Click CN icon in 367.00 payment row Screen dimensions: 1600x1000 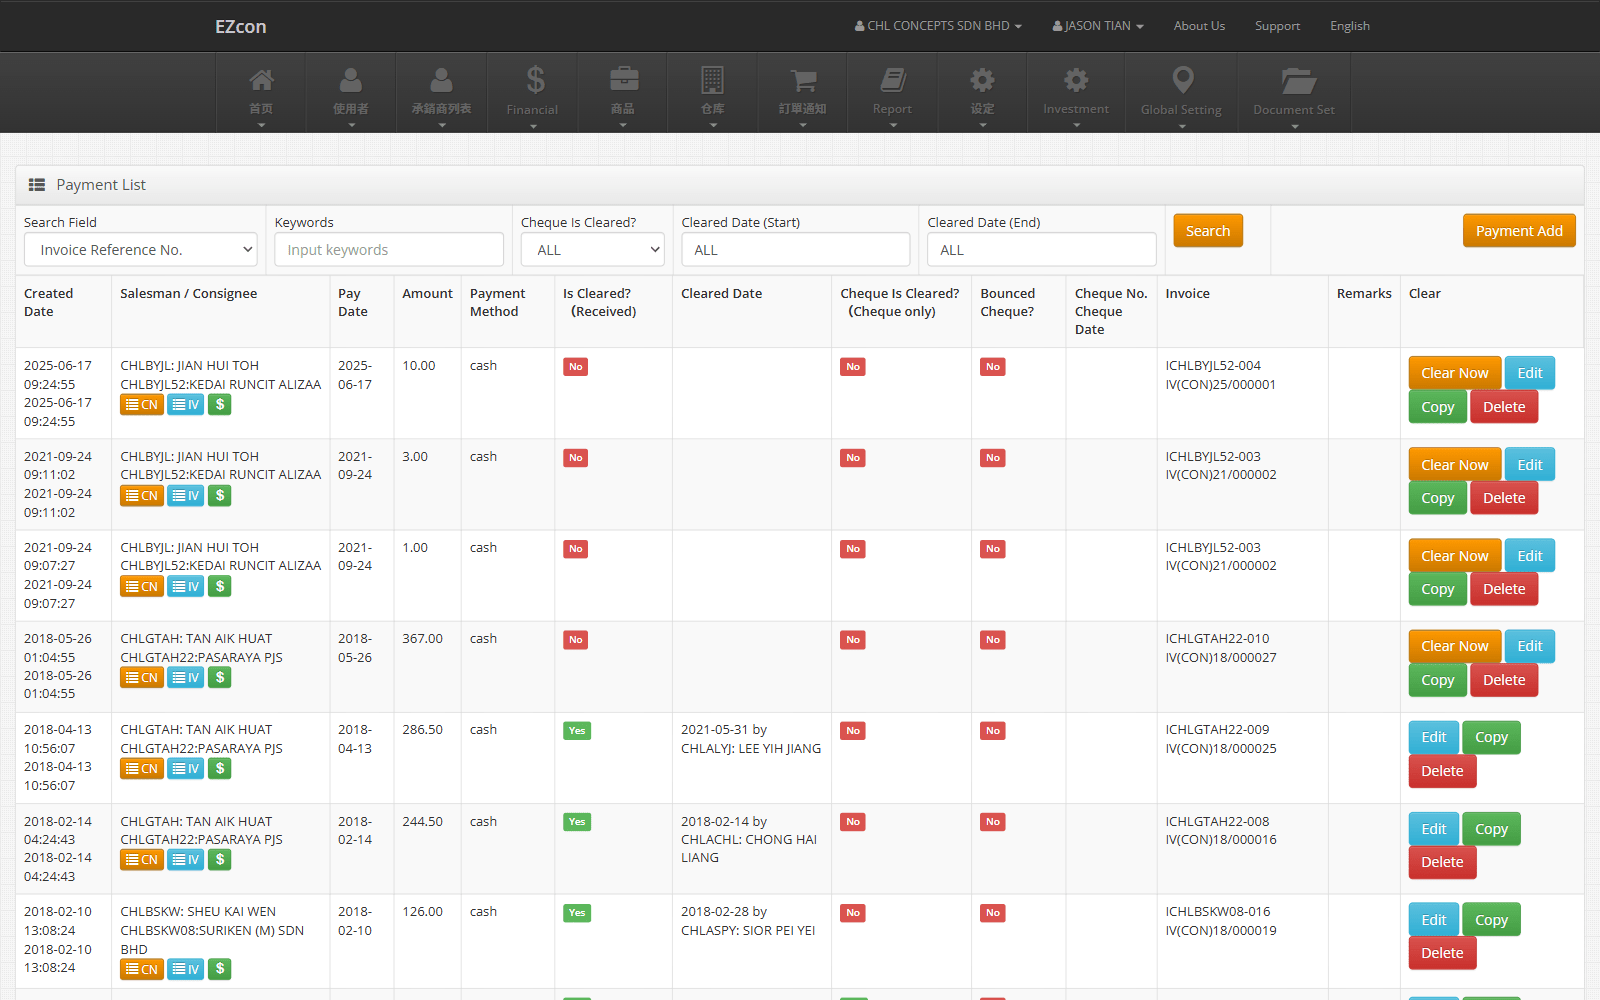pos(142,678)
